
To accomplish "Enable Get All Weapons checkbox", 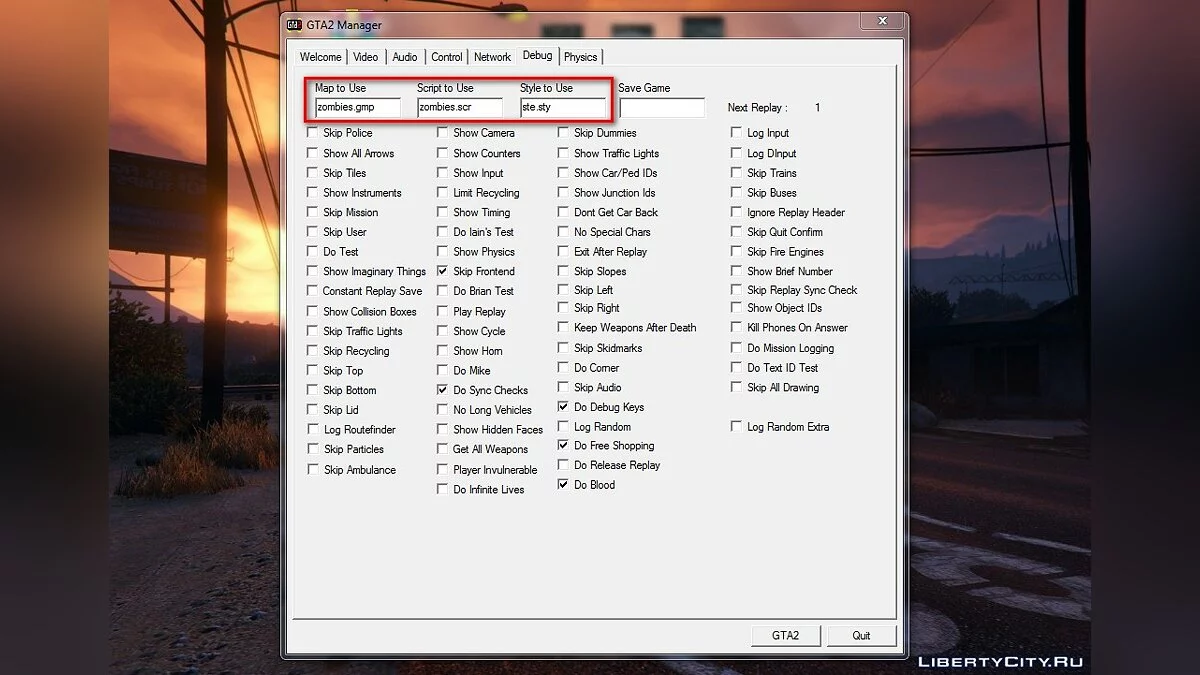I will 443,450.
